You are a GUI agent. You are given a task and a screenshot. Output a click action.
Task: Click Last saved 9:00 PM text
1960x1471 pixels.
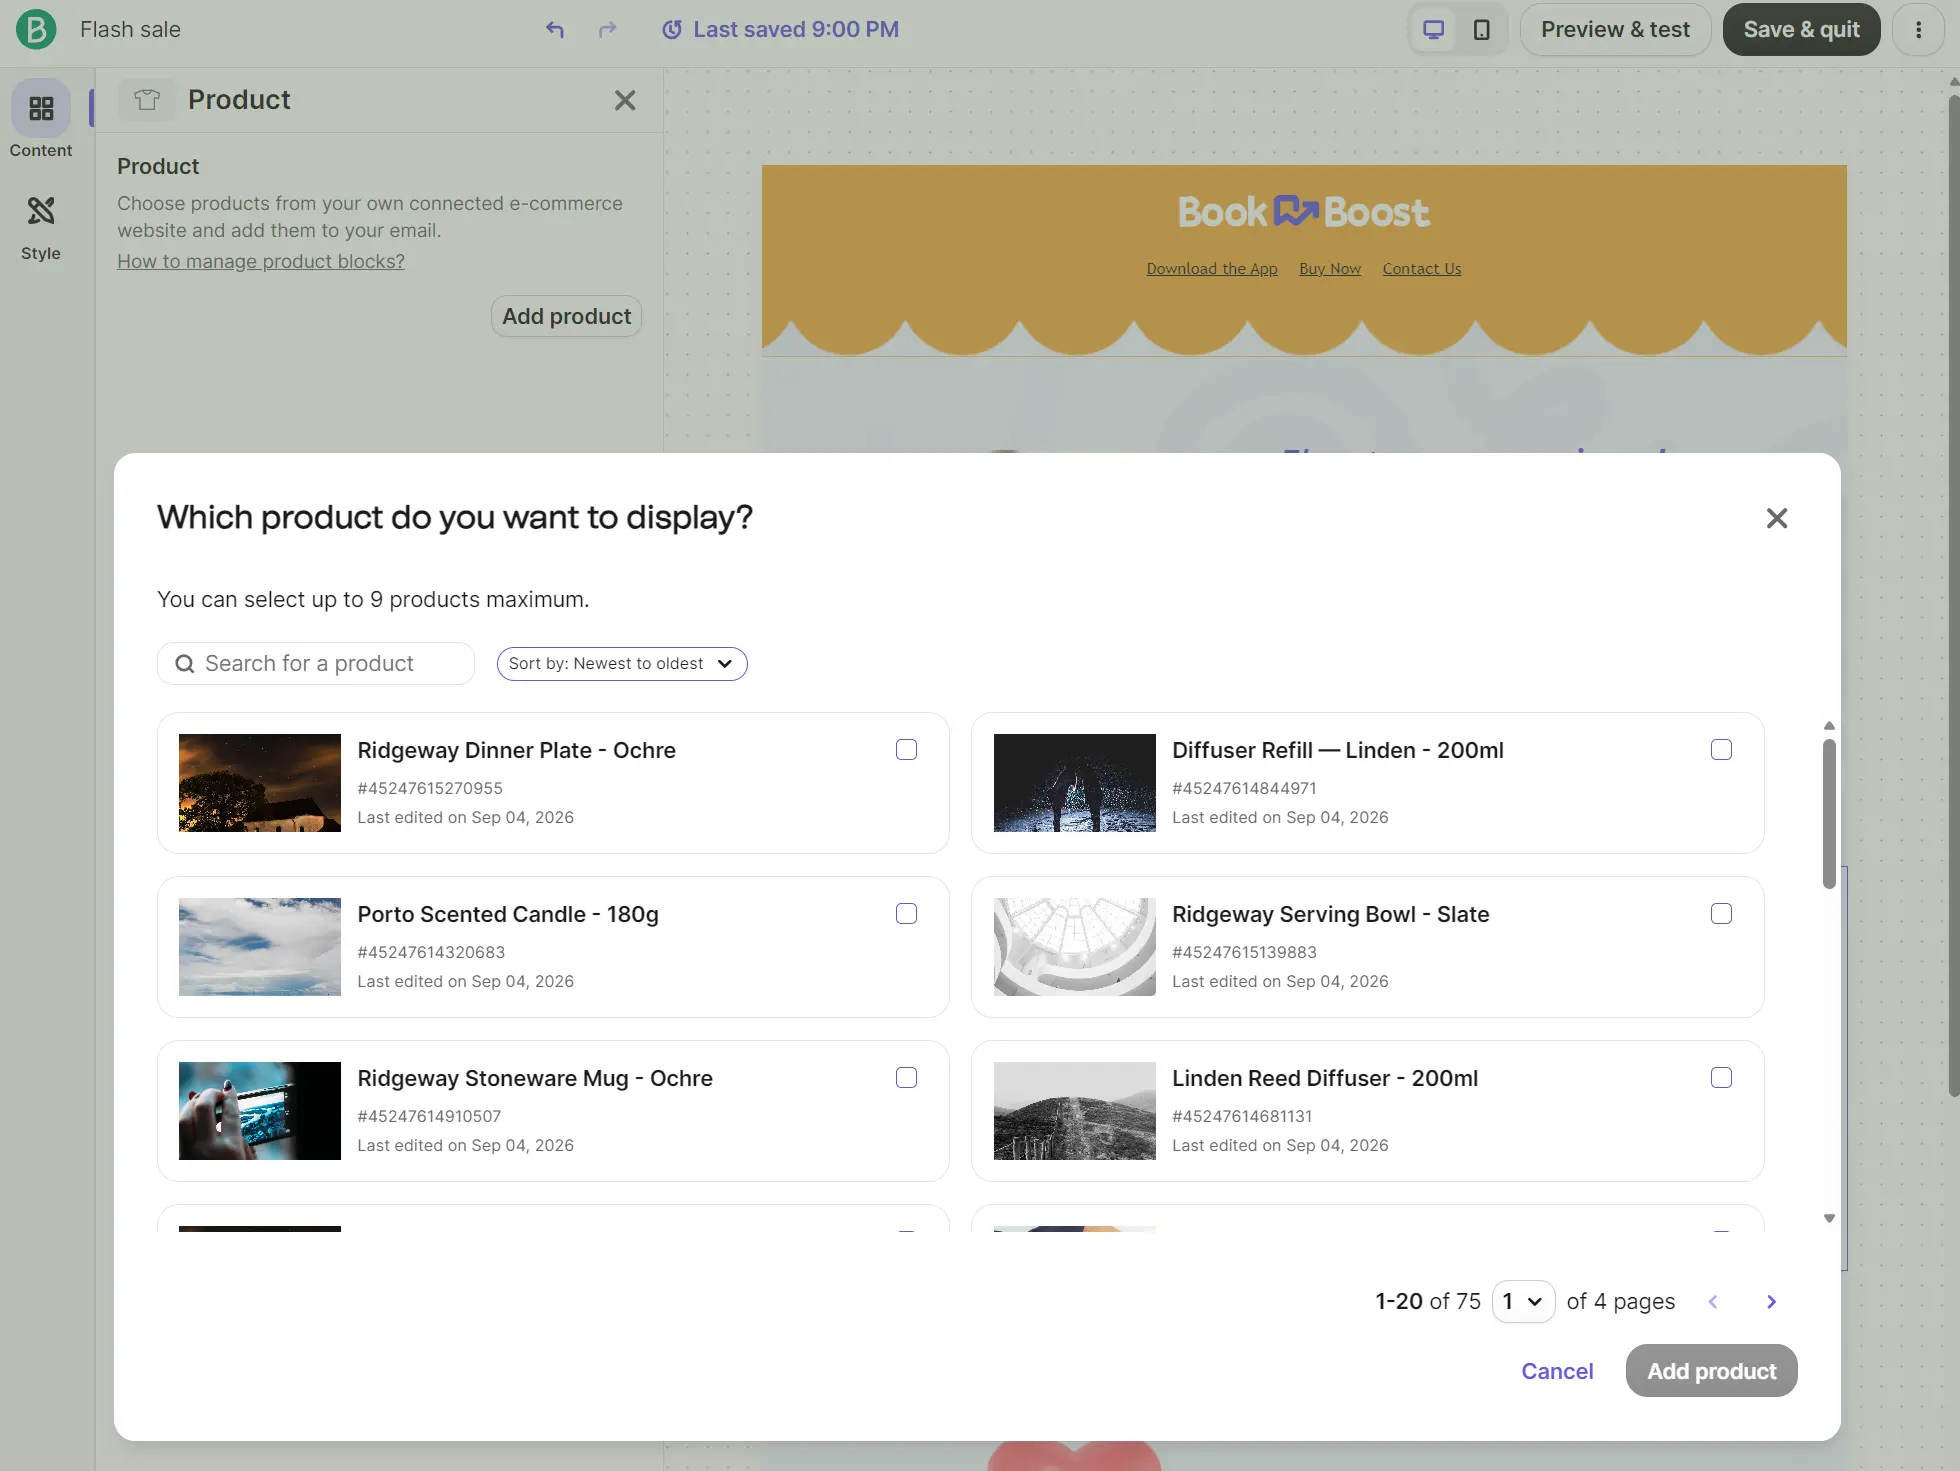796,30
